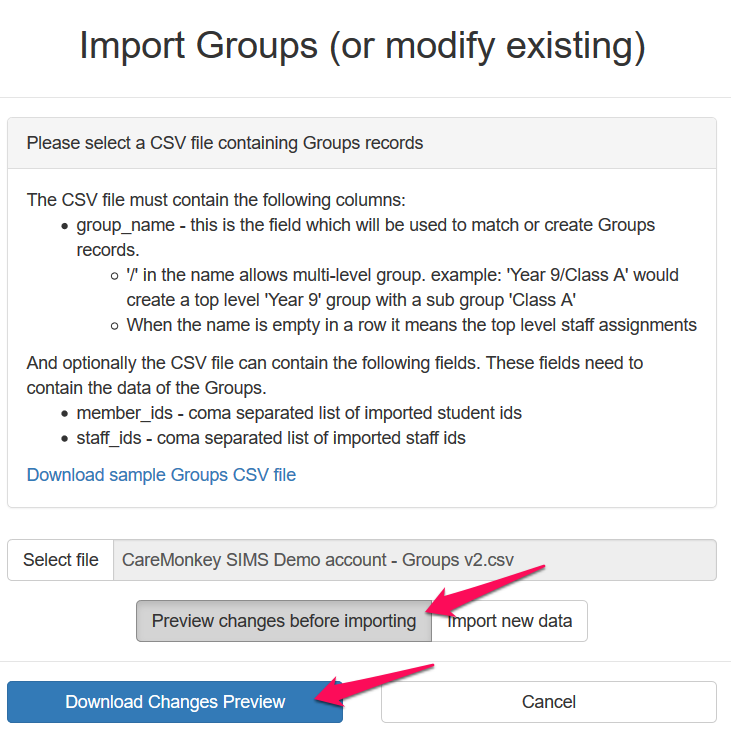Click the staff_ids field description
Image resolution: width=731 pixels, height=732 pixels.
(x=271, y=437)
